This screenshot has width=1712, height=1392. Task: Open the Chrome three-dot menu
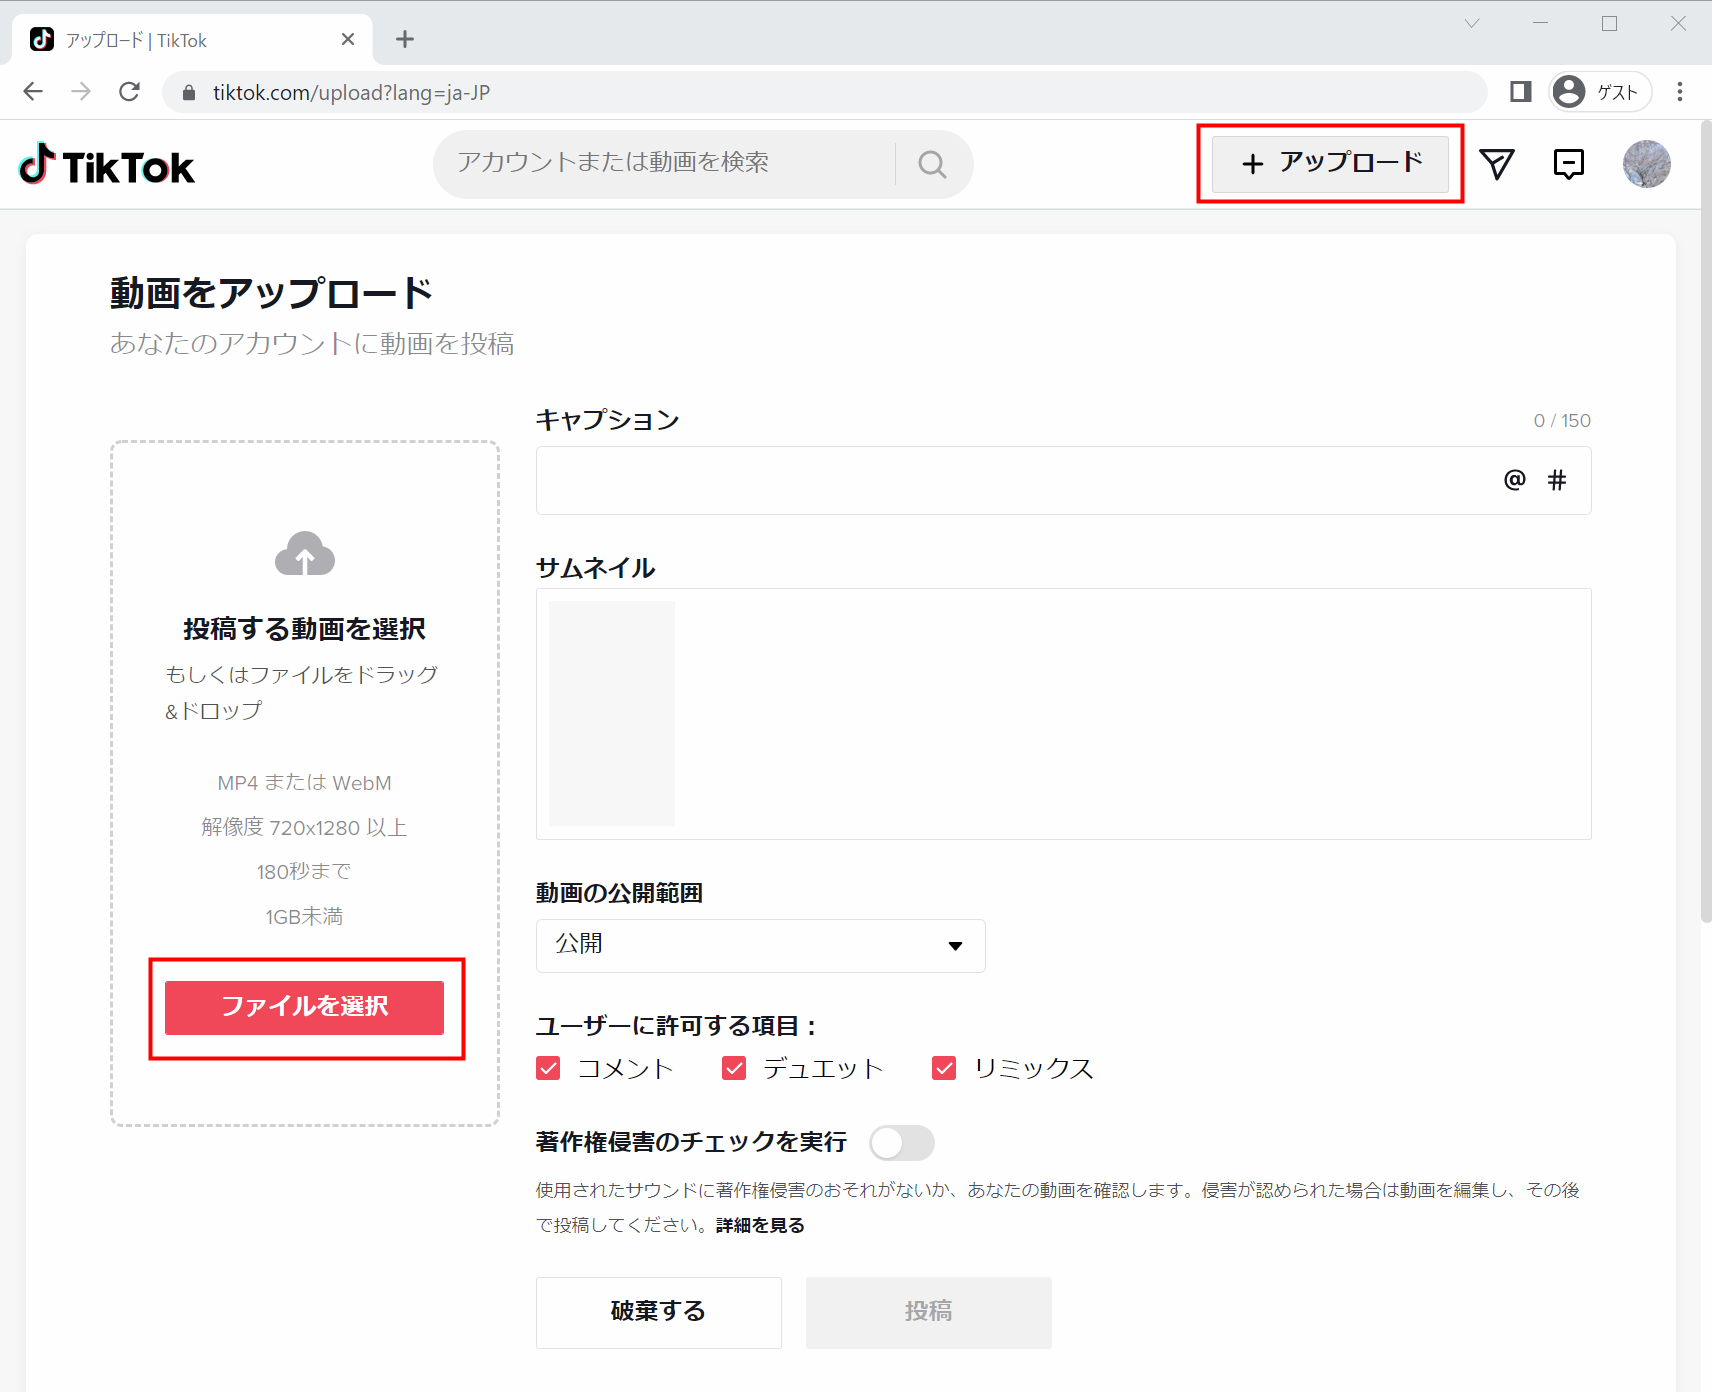click(x=1680, y=92)
